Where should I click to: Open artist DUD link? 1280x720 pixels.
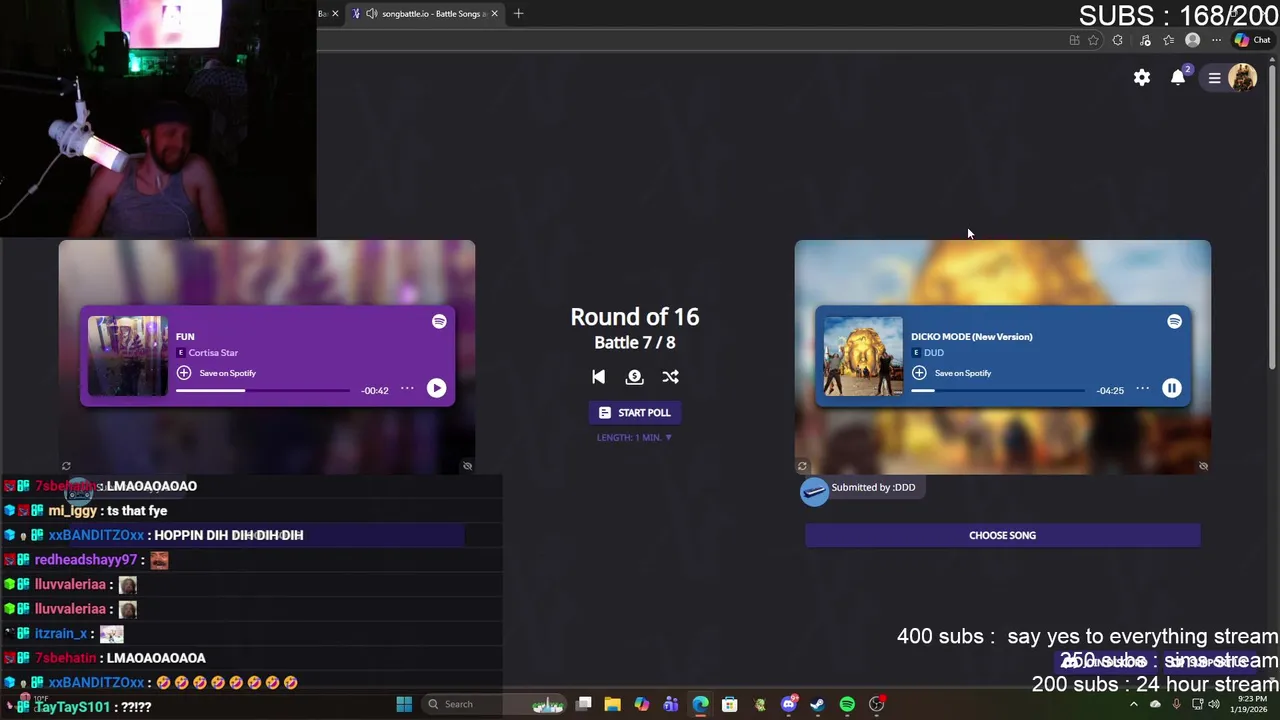933,353
